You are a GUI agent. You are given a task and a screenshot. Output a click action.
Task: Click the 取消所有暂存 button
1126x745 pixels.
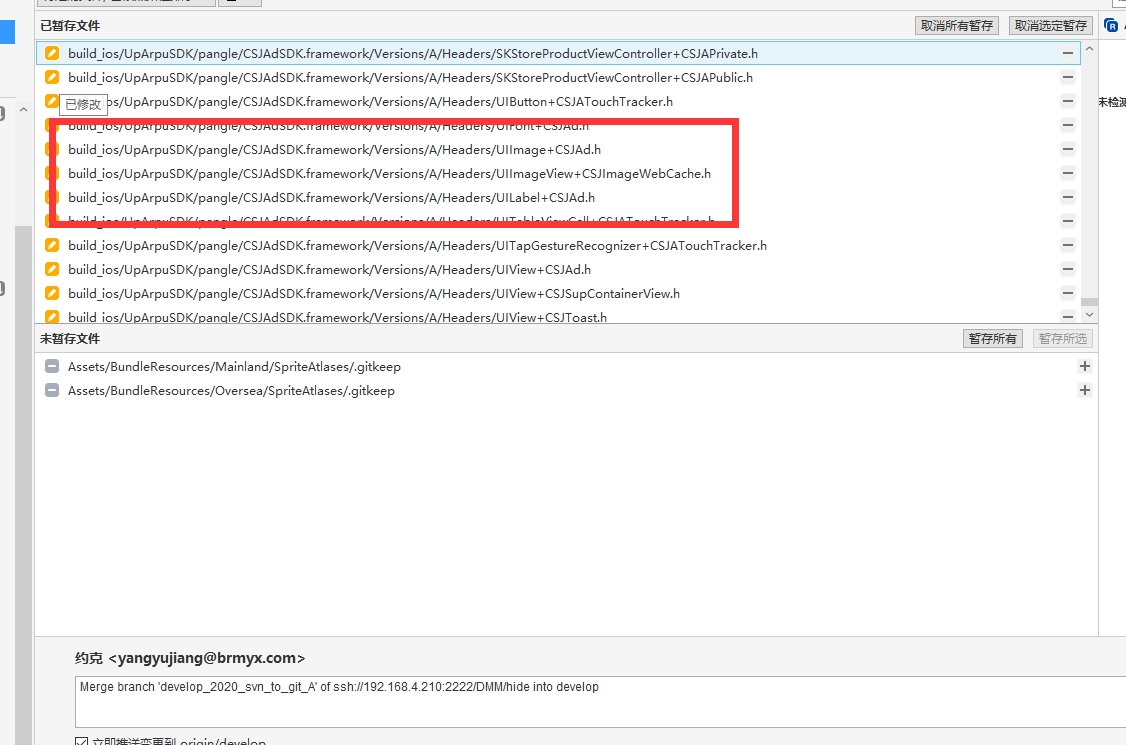click(957, 26)
